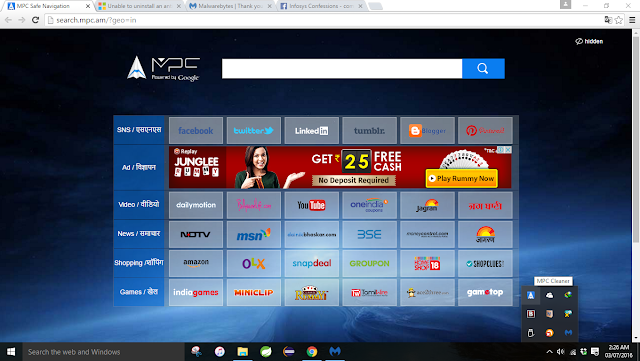
Task: Open the moneycontrol.com tile
Action: (x=427, y=234)
